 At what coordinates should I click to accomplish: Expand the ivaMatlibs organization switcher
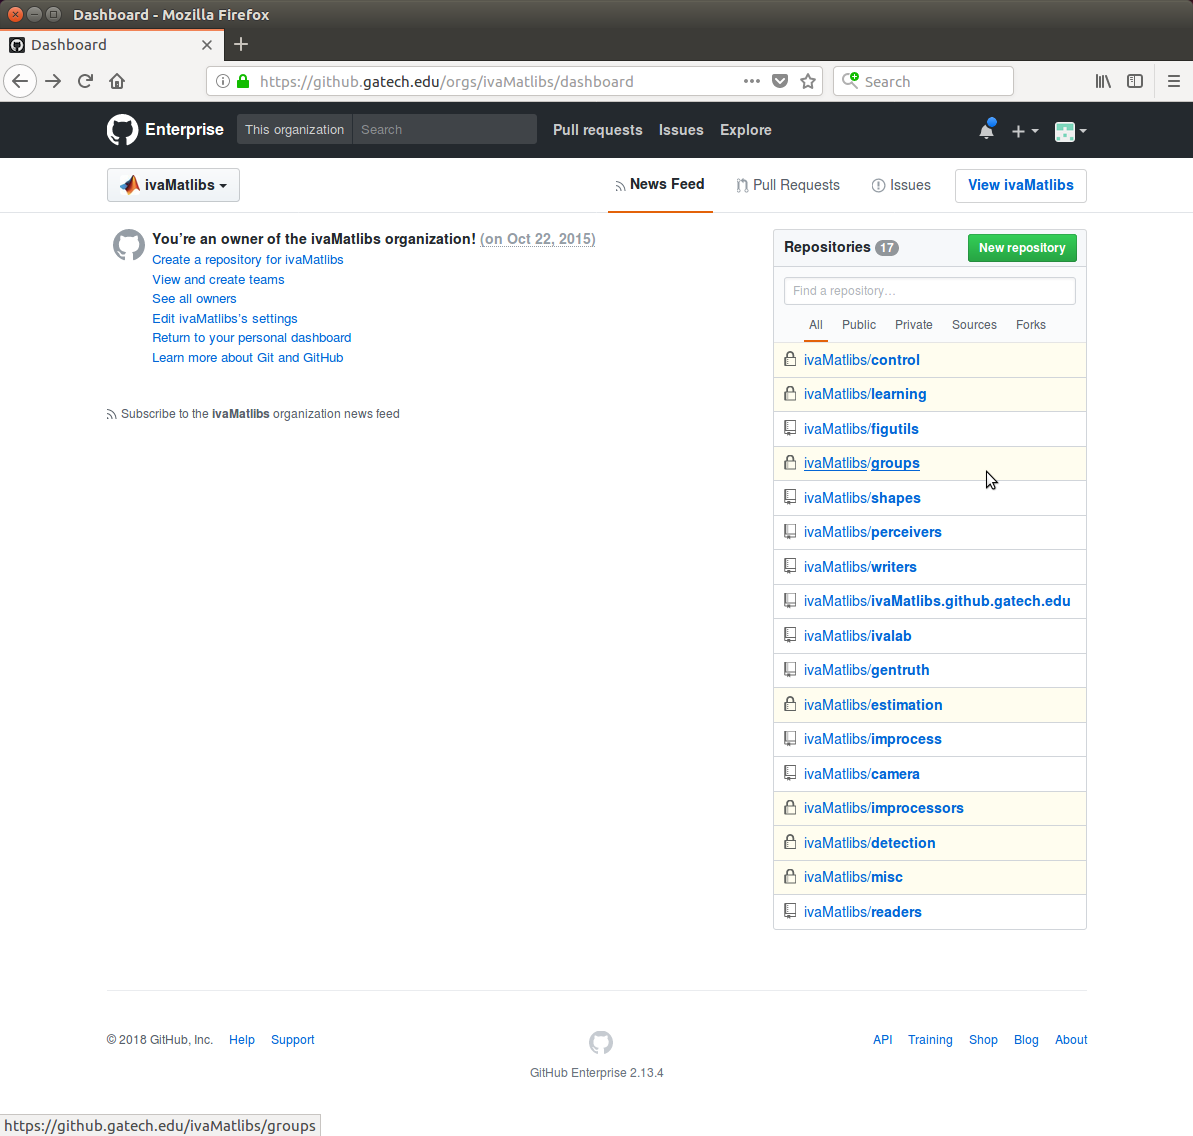173,185
